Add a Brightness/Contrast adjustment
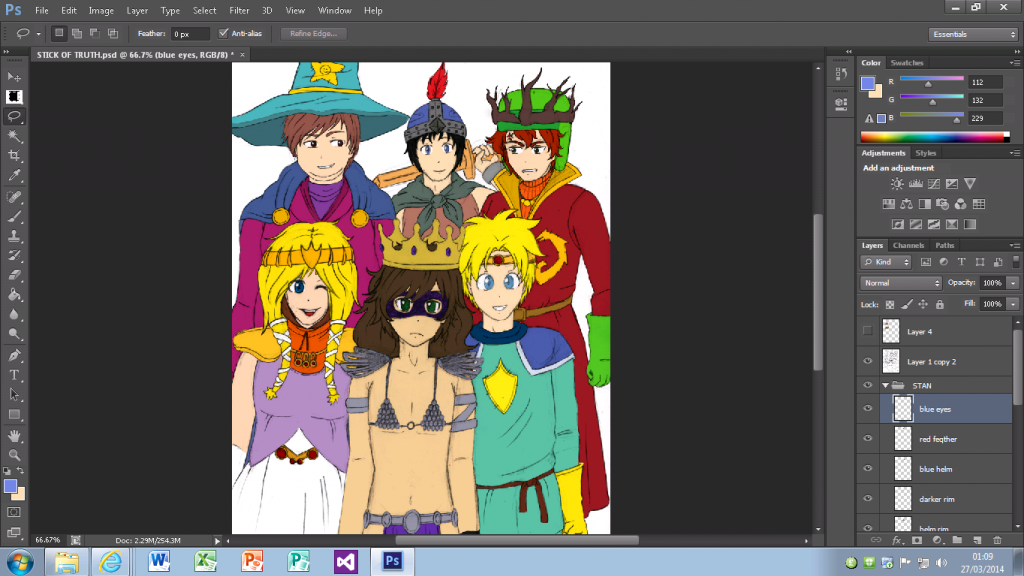Viewport: 1024px width, 576px height. click(x=897, y=184)
